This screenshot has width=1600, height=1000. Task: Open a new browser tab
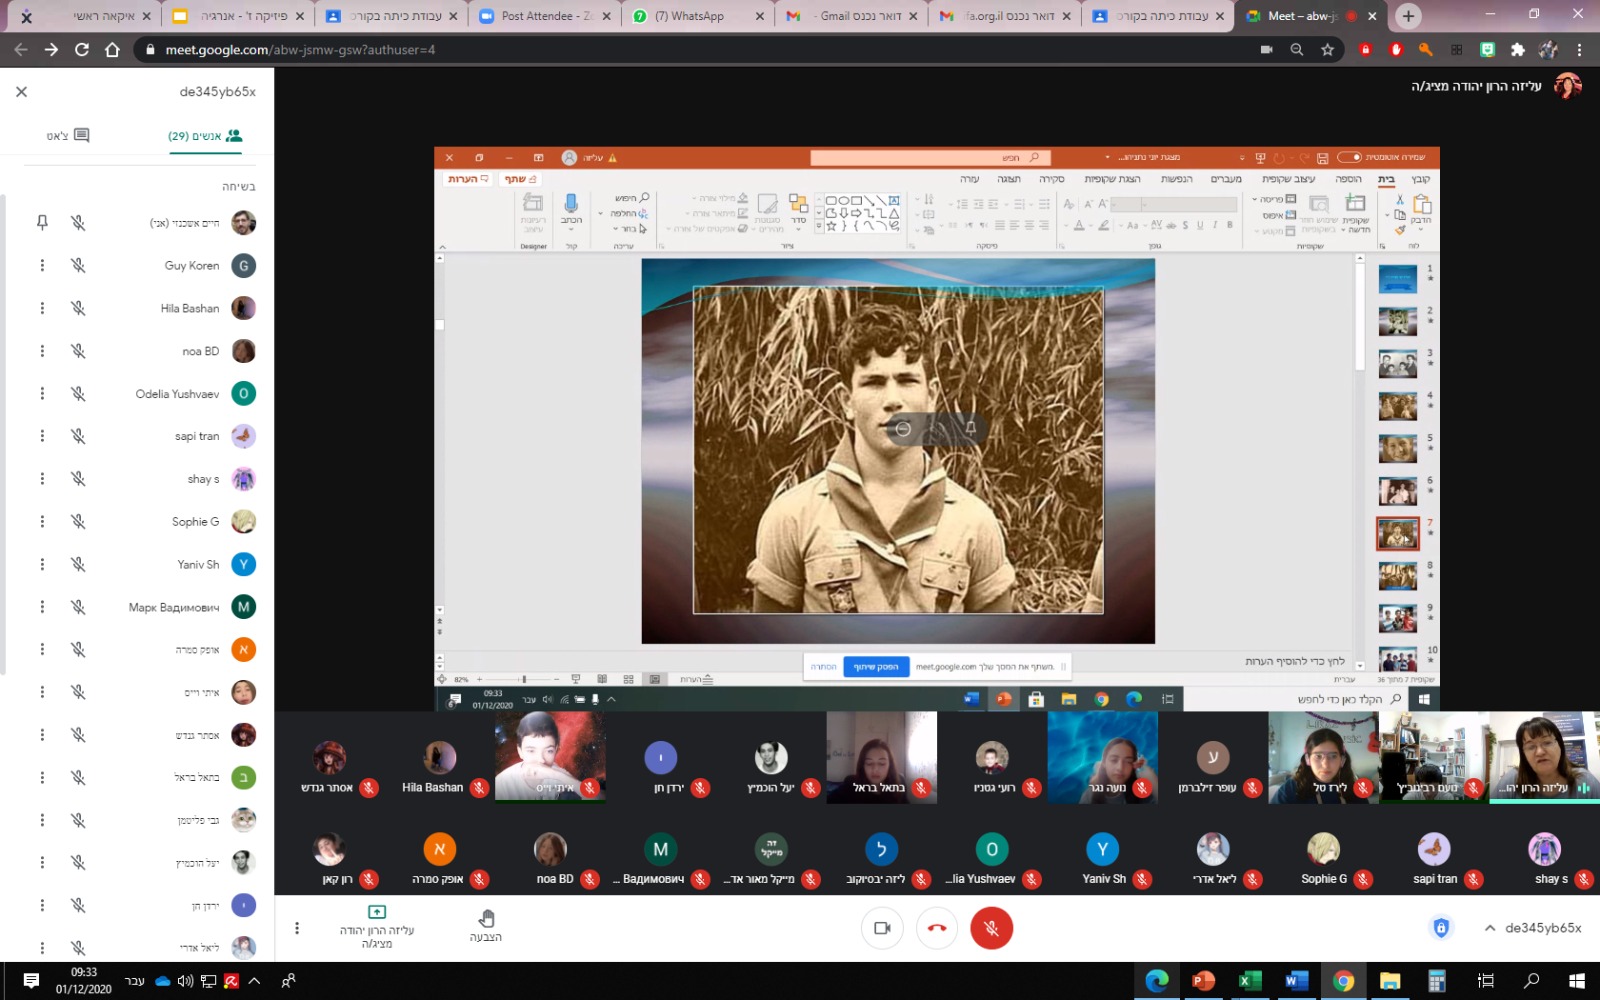(x=1408, y=16)
